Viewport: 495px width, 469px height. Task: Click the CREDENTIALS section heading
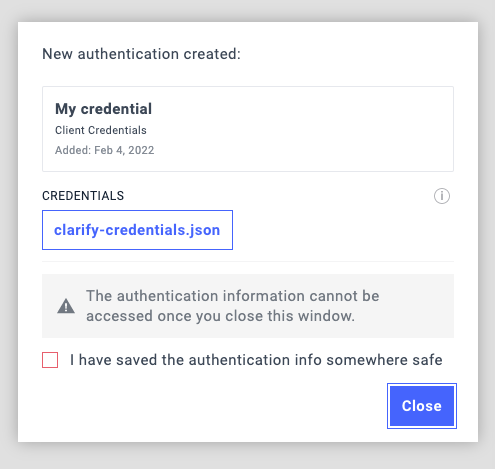tap(83, 196)
